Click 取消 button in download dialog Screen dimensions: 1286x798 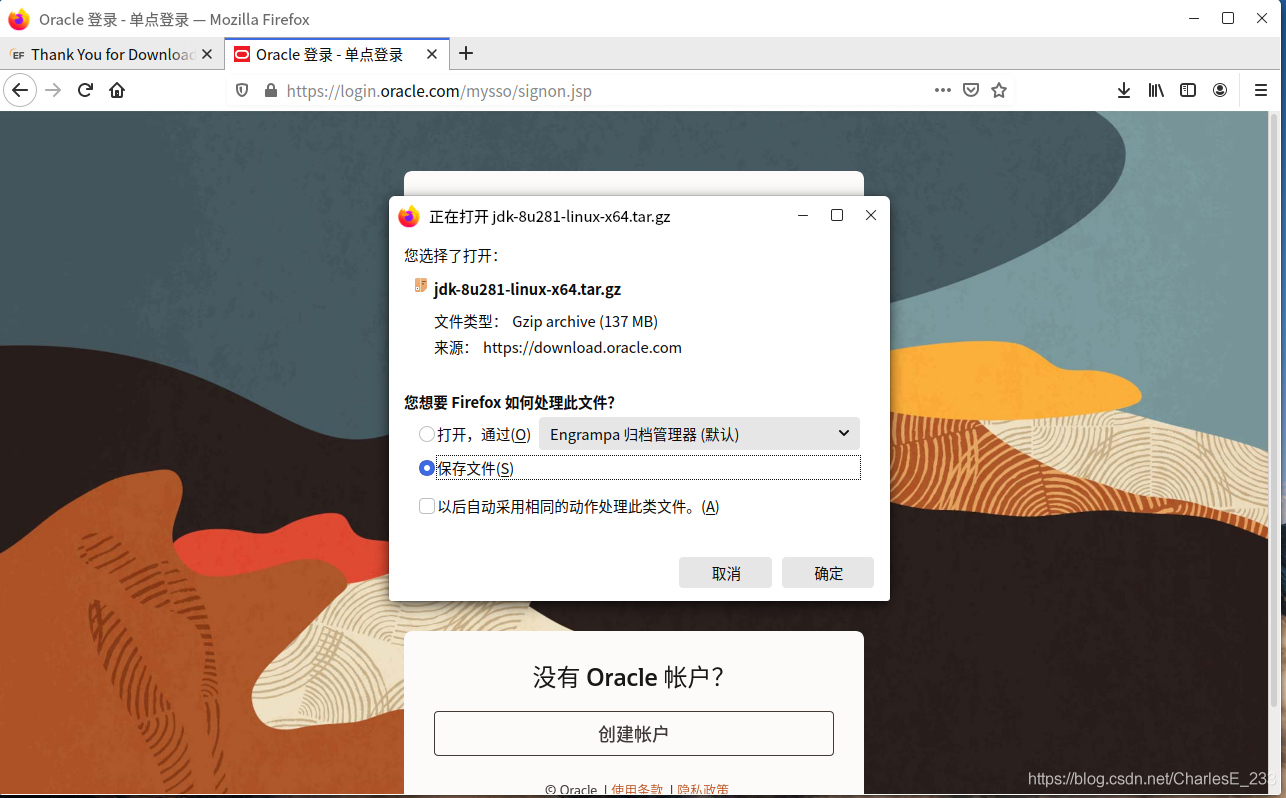coord(725,573)
